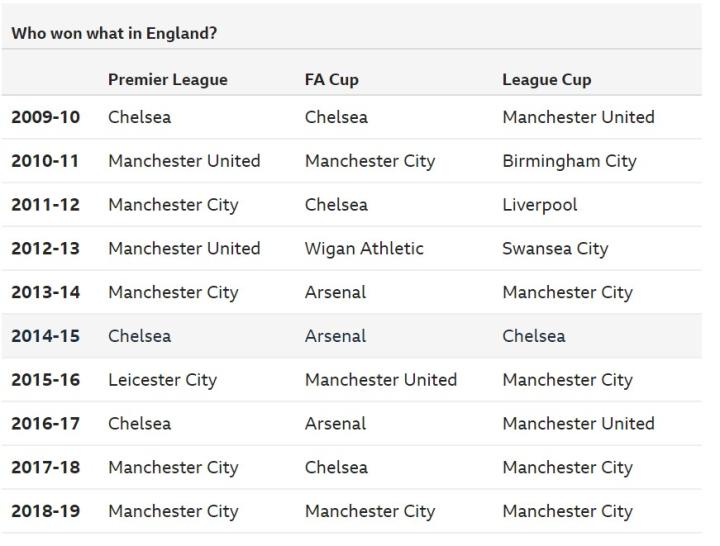Click Manchester City in 2018-19 FA Cup cell
This screenshot has height=546, width=720.
click(369, 511)
